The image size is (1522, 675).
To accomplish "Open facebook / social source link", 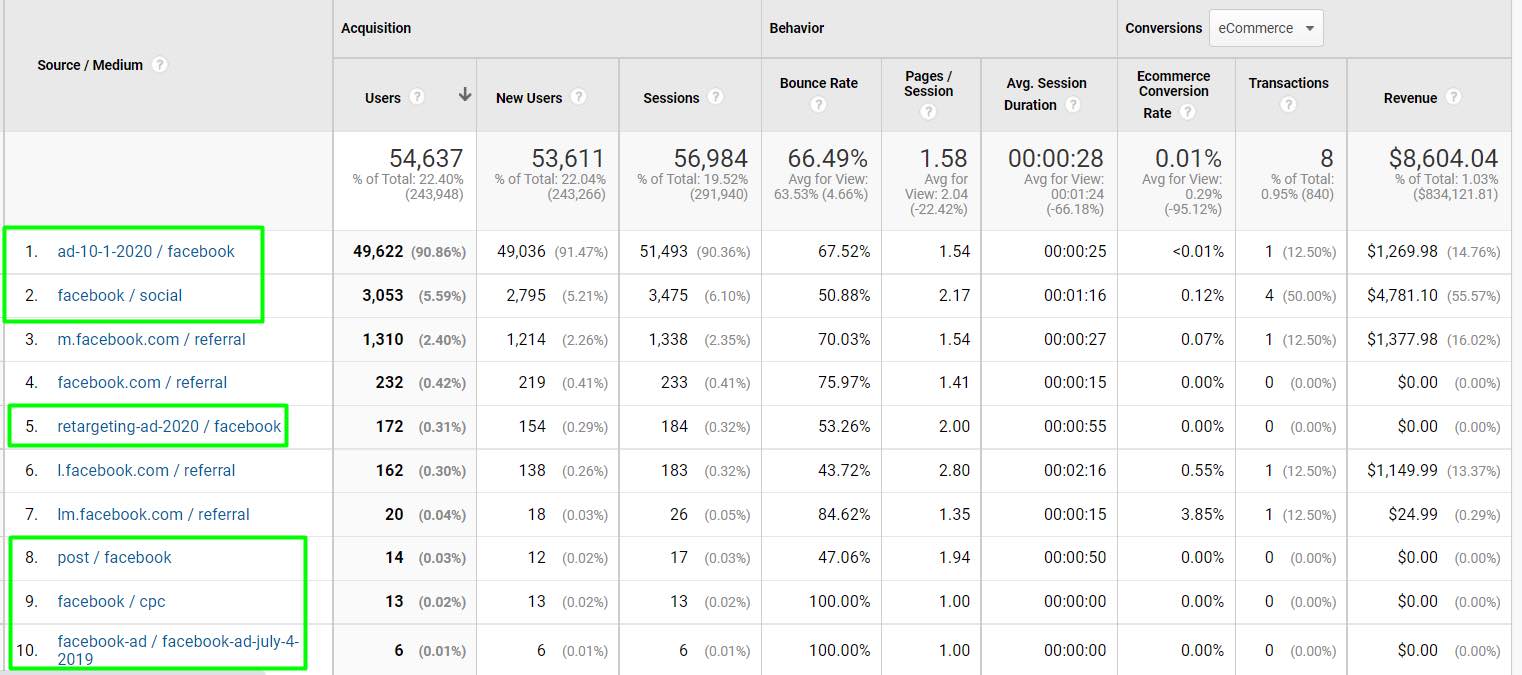I will coord(120,295).
